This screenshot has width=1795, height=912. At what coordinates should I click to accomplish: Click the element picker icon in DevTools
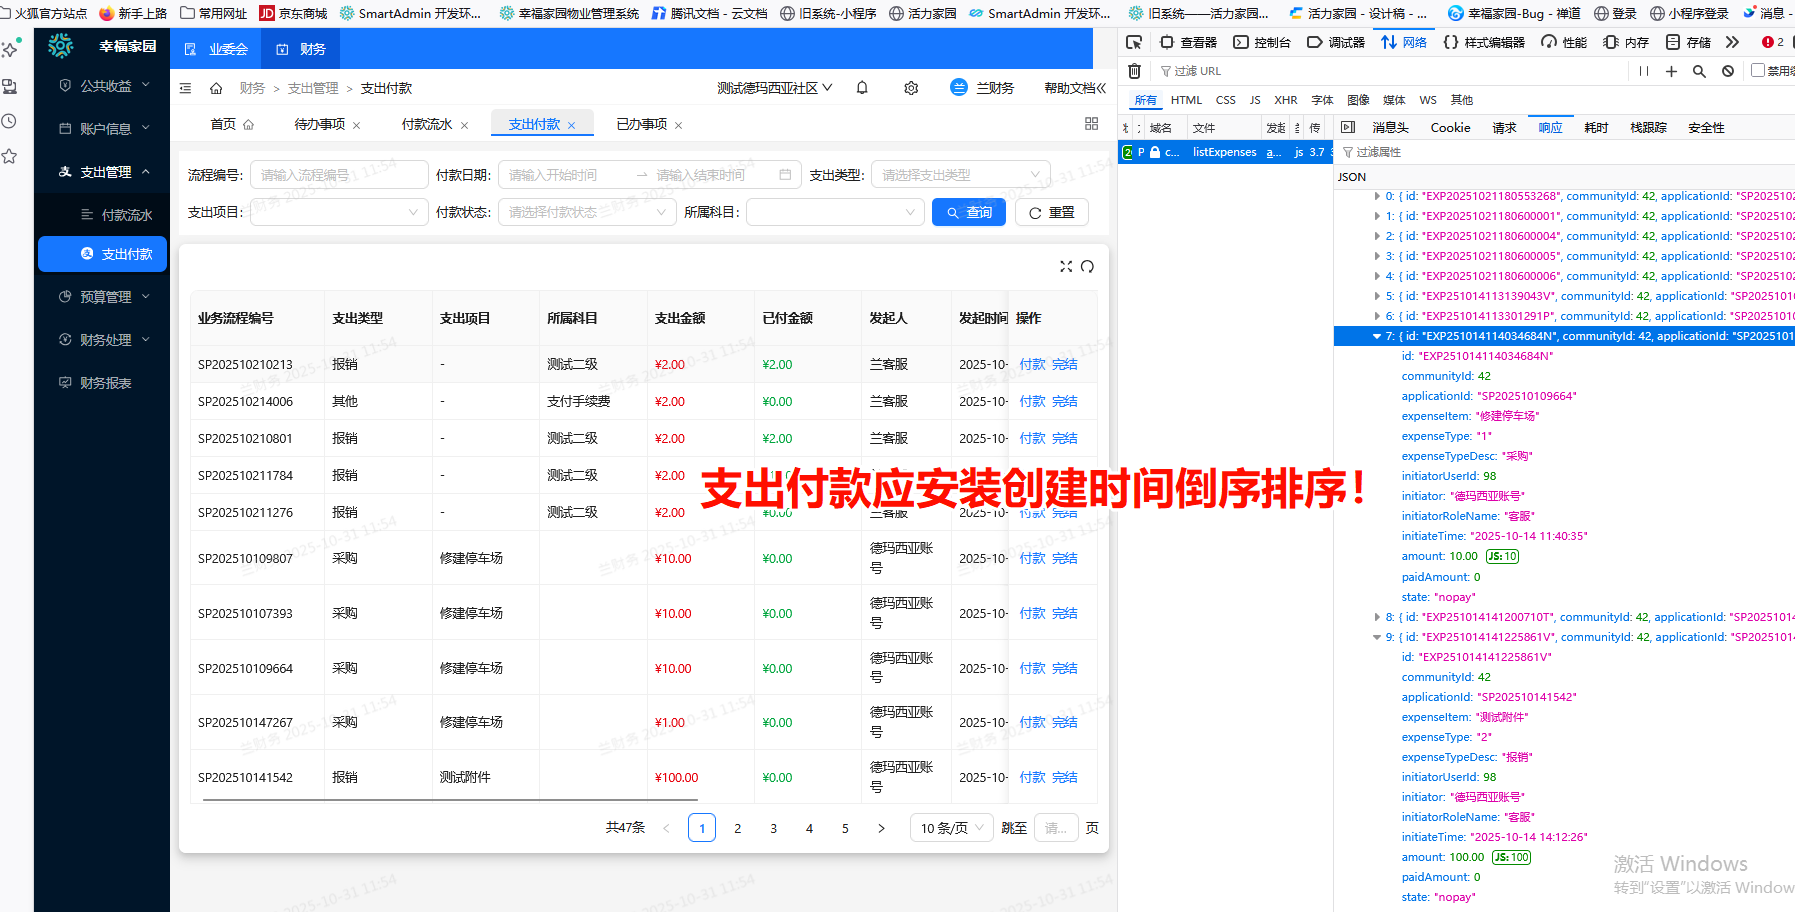(1134, 42)
